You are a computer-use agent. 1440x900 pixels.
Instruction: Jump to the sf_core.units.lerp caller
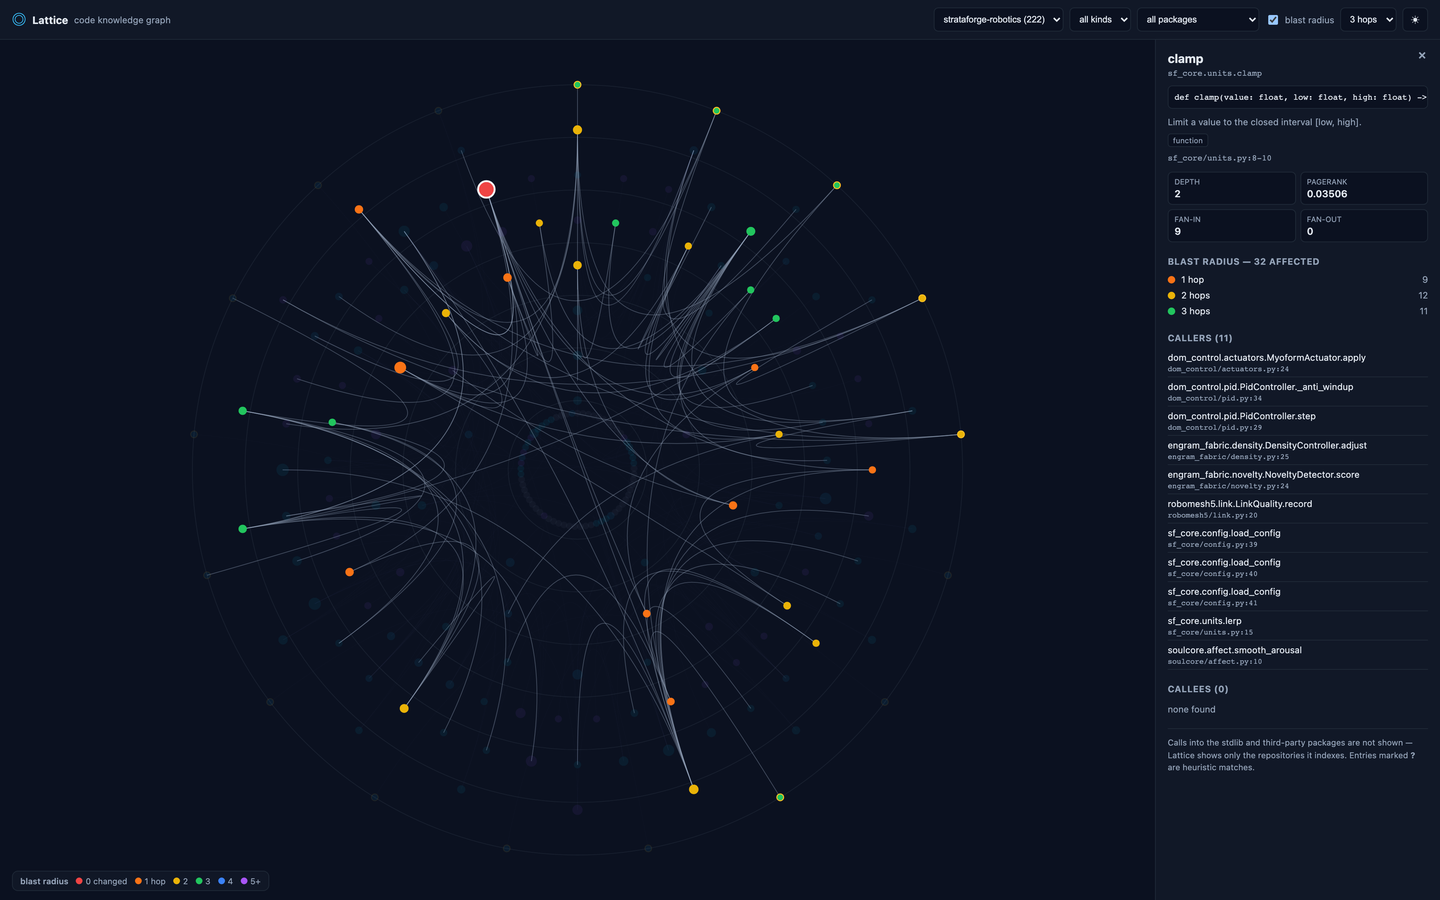pos(1297,626)
